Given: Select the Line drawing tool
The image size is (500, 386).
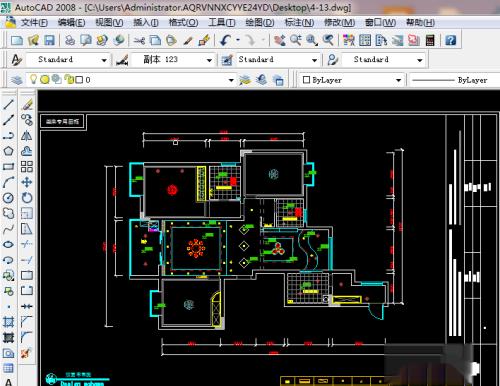Looking at the screenshot, I should [8, 104].
